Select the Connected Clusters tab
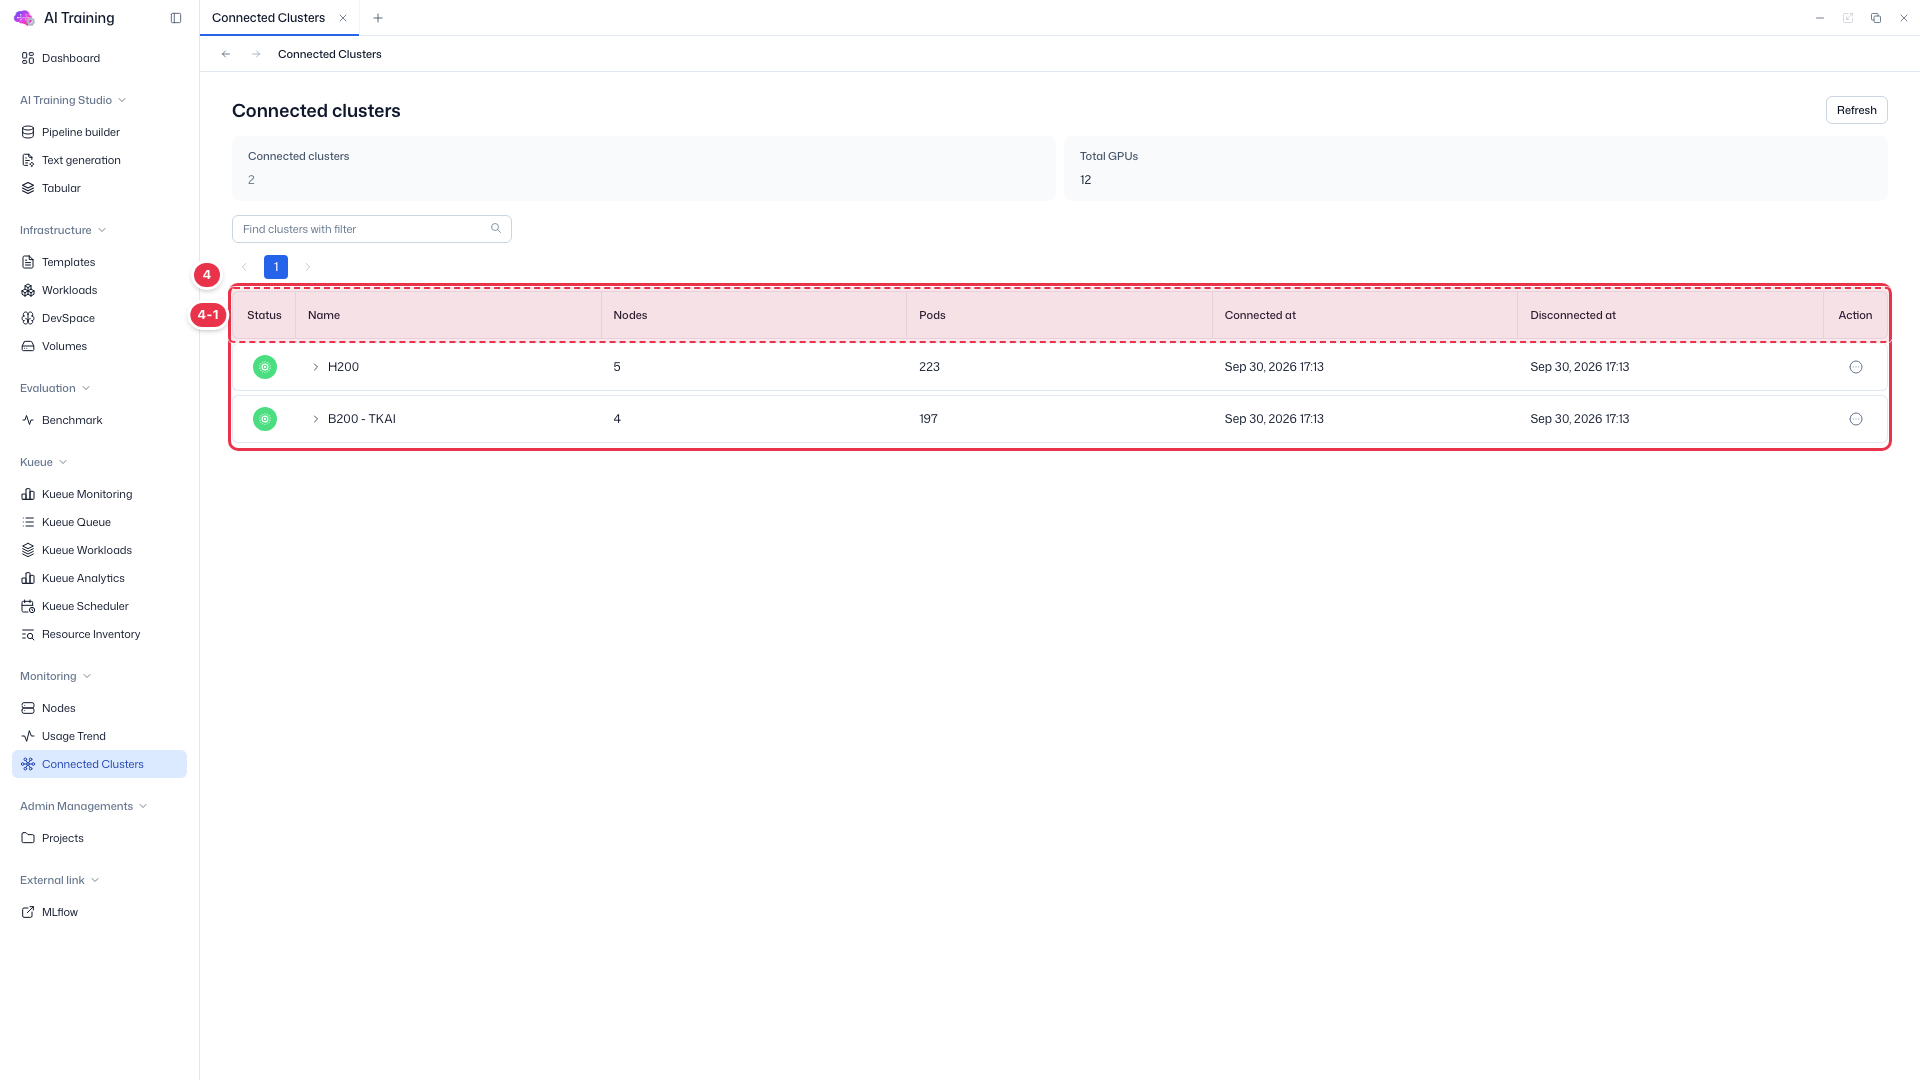 click(268, 18)
